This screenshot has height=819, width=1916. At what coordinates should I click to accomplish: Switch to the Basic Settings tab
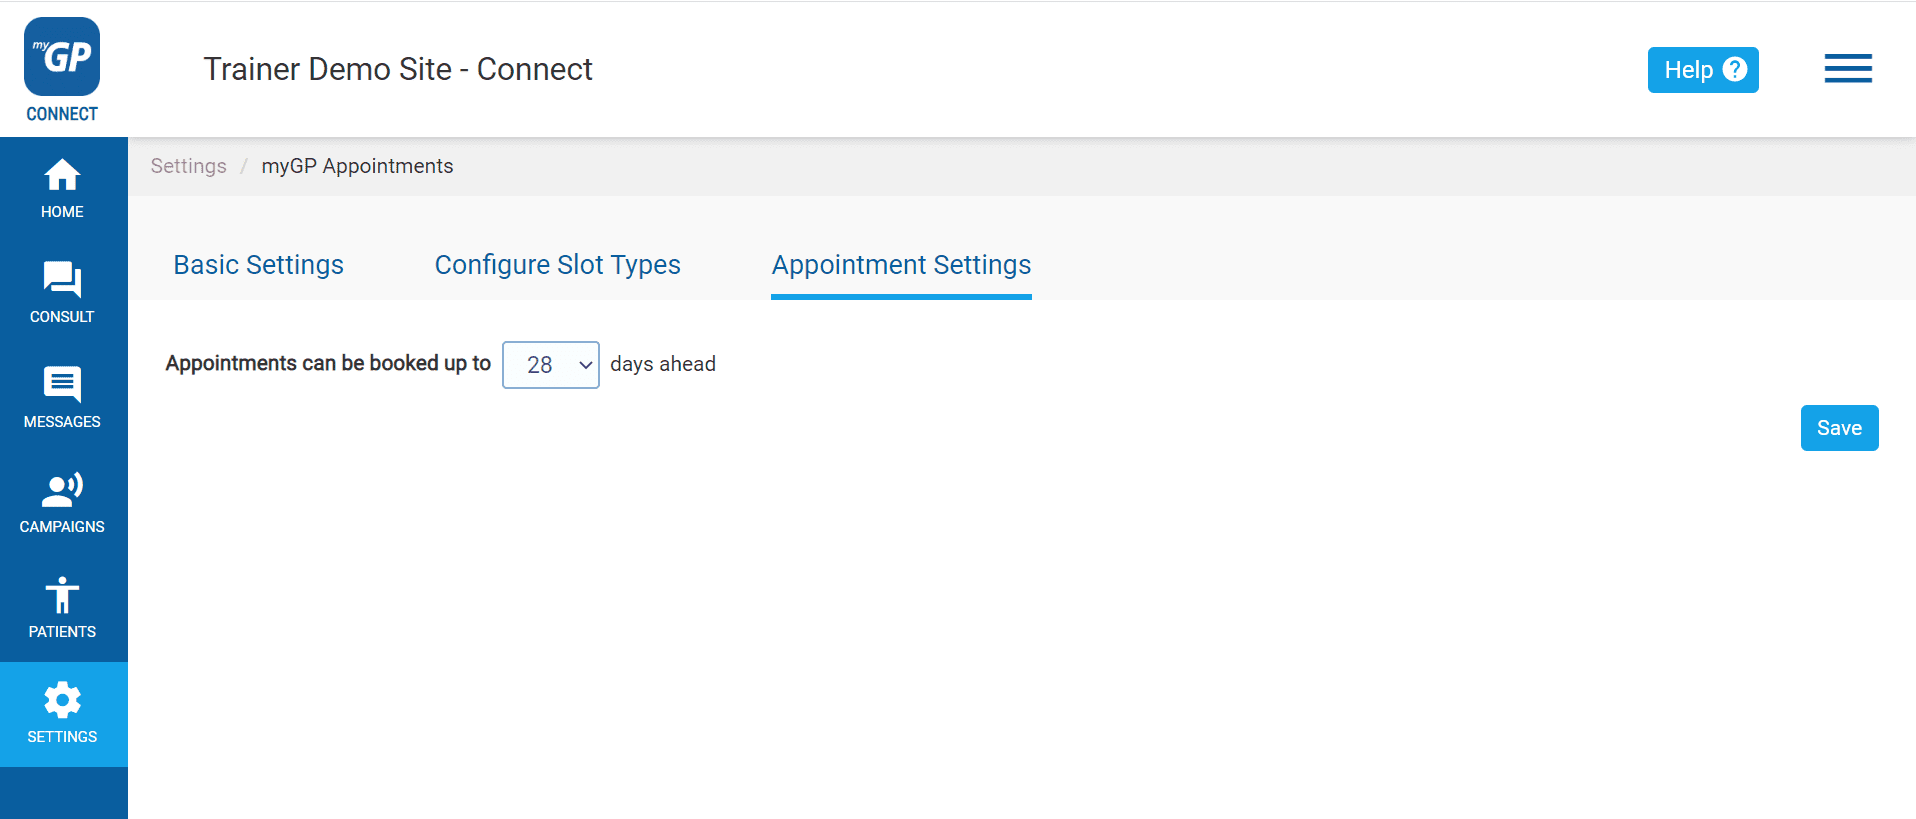pos(258,265)
